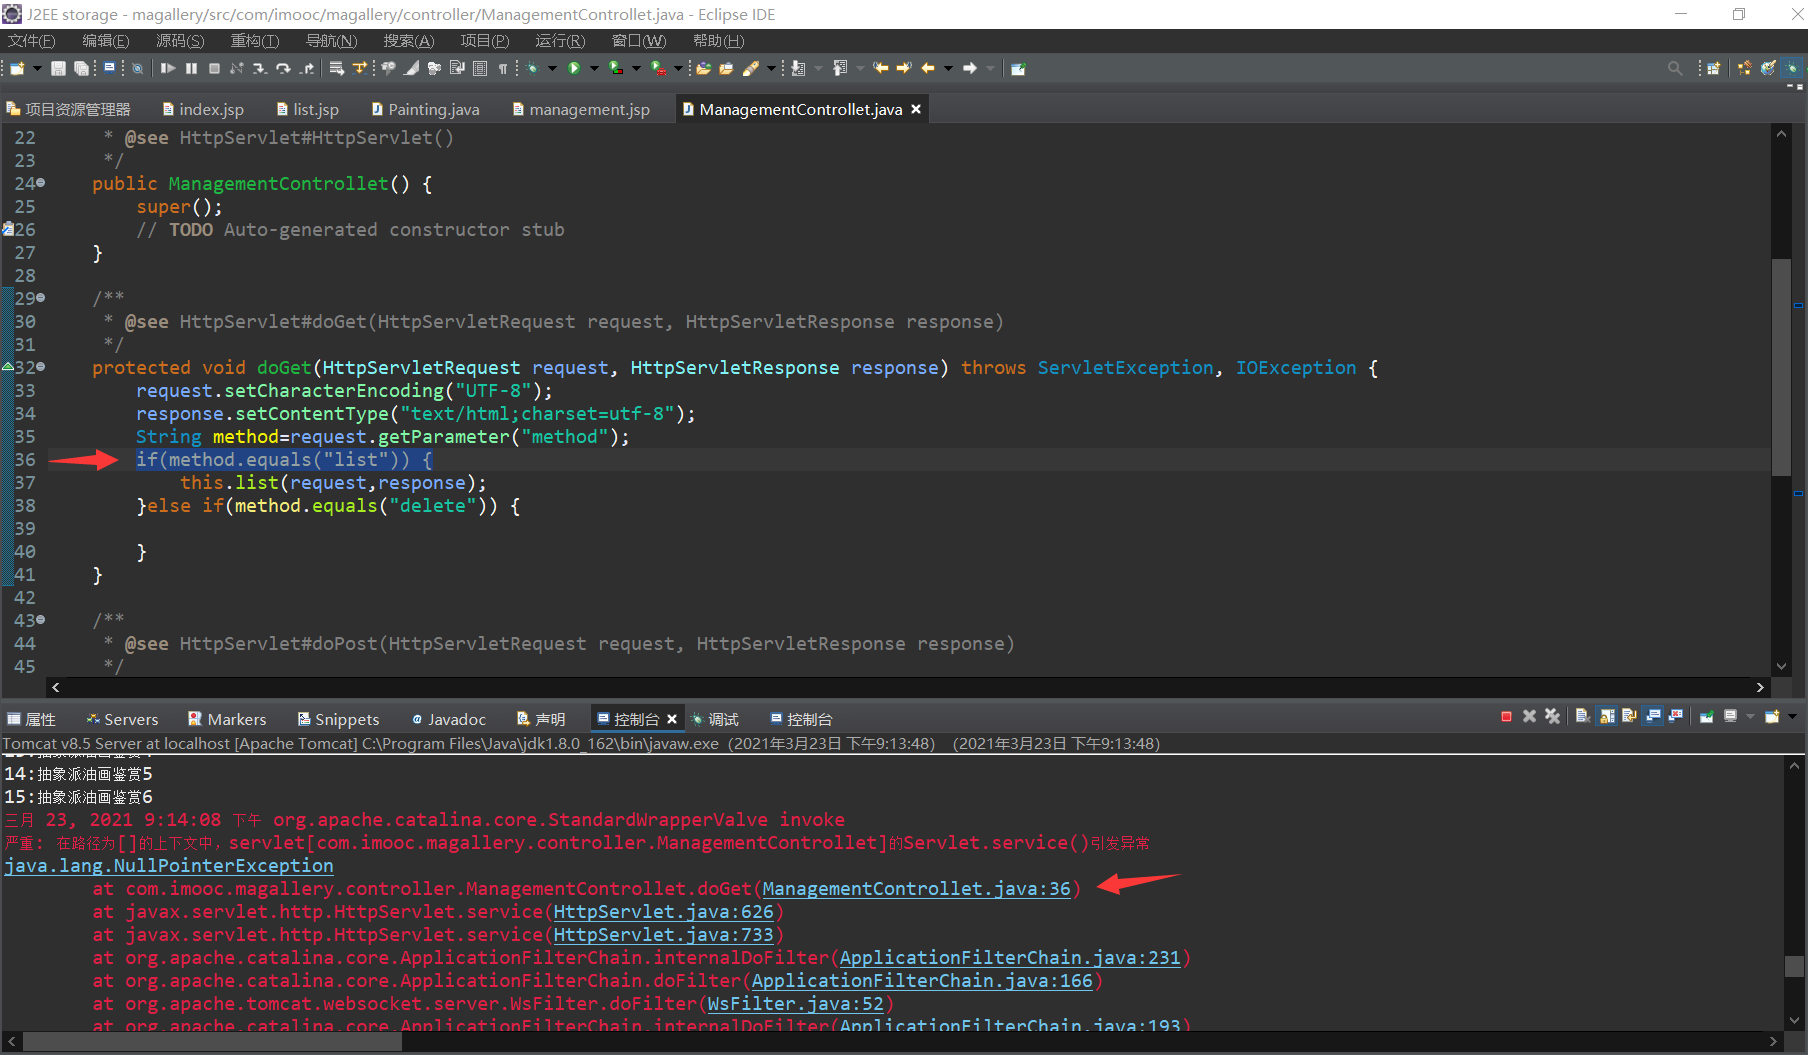
Task: Click the java.lang.NullPointerException link
Action: (x=168, y=866)
